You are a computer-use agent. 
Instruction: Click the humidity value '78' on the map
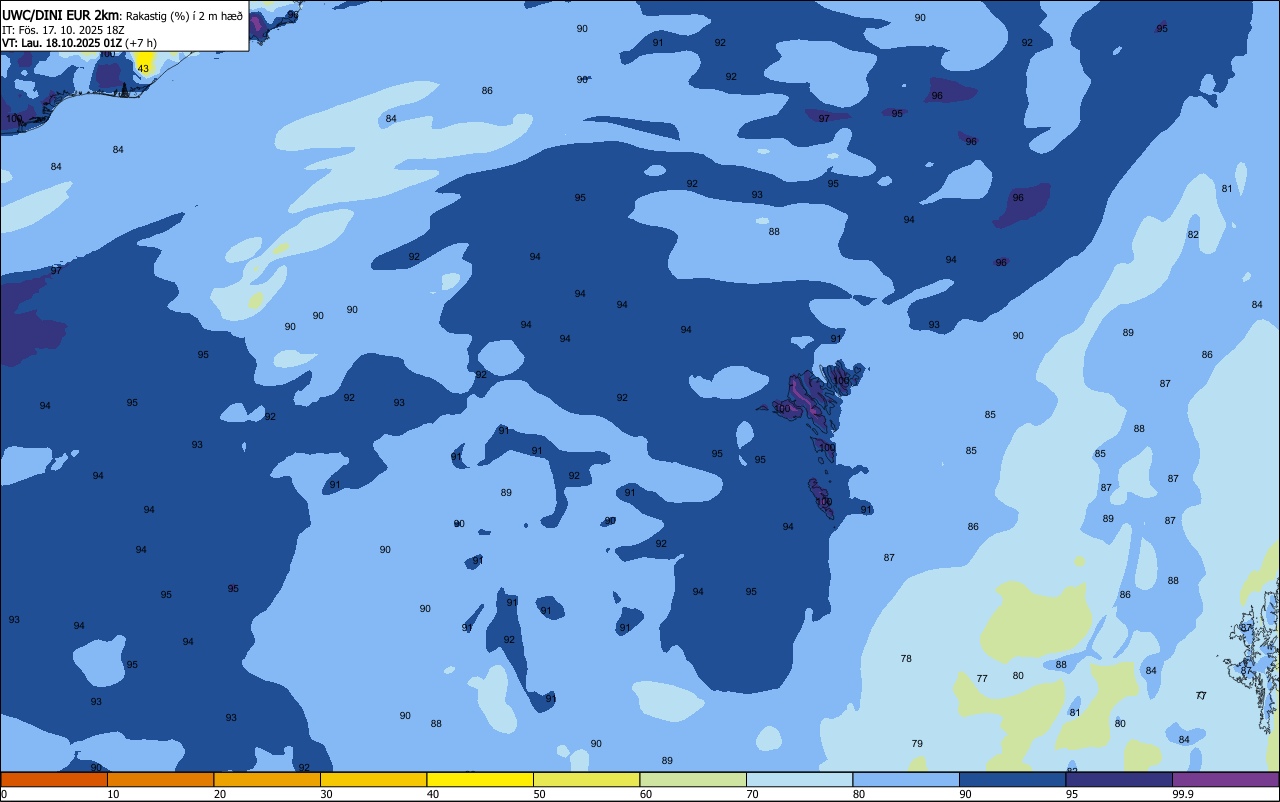[906, 658]
